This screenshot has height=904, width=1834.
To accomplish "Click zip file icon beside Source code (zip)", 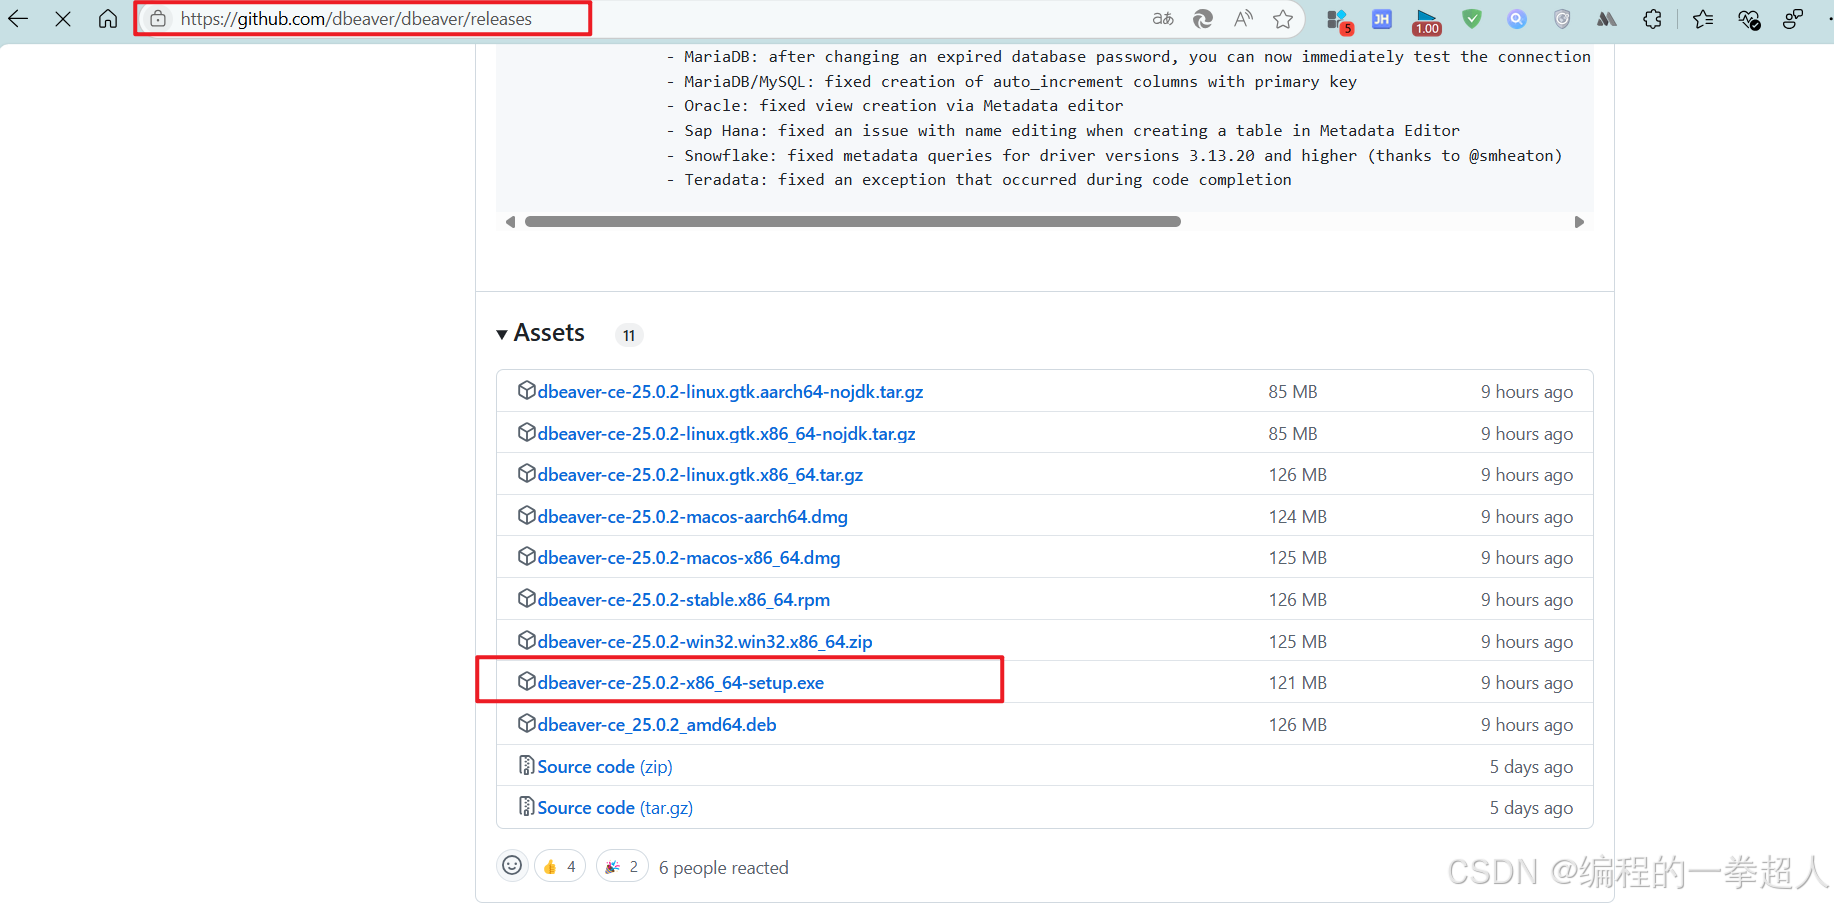I will click(x=526, y=765).
